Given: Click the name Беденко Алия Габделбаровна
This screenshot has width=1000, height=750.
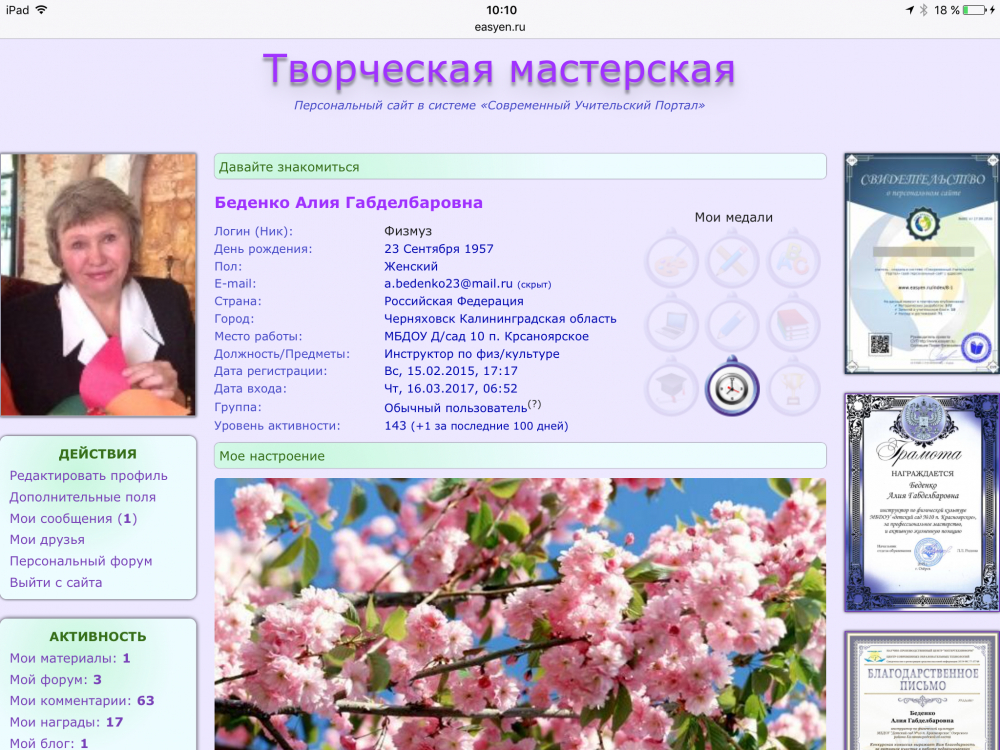Looking at the screenshot, I should pos(348,203).
